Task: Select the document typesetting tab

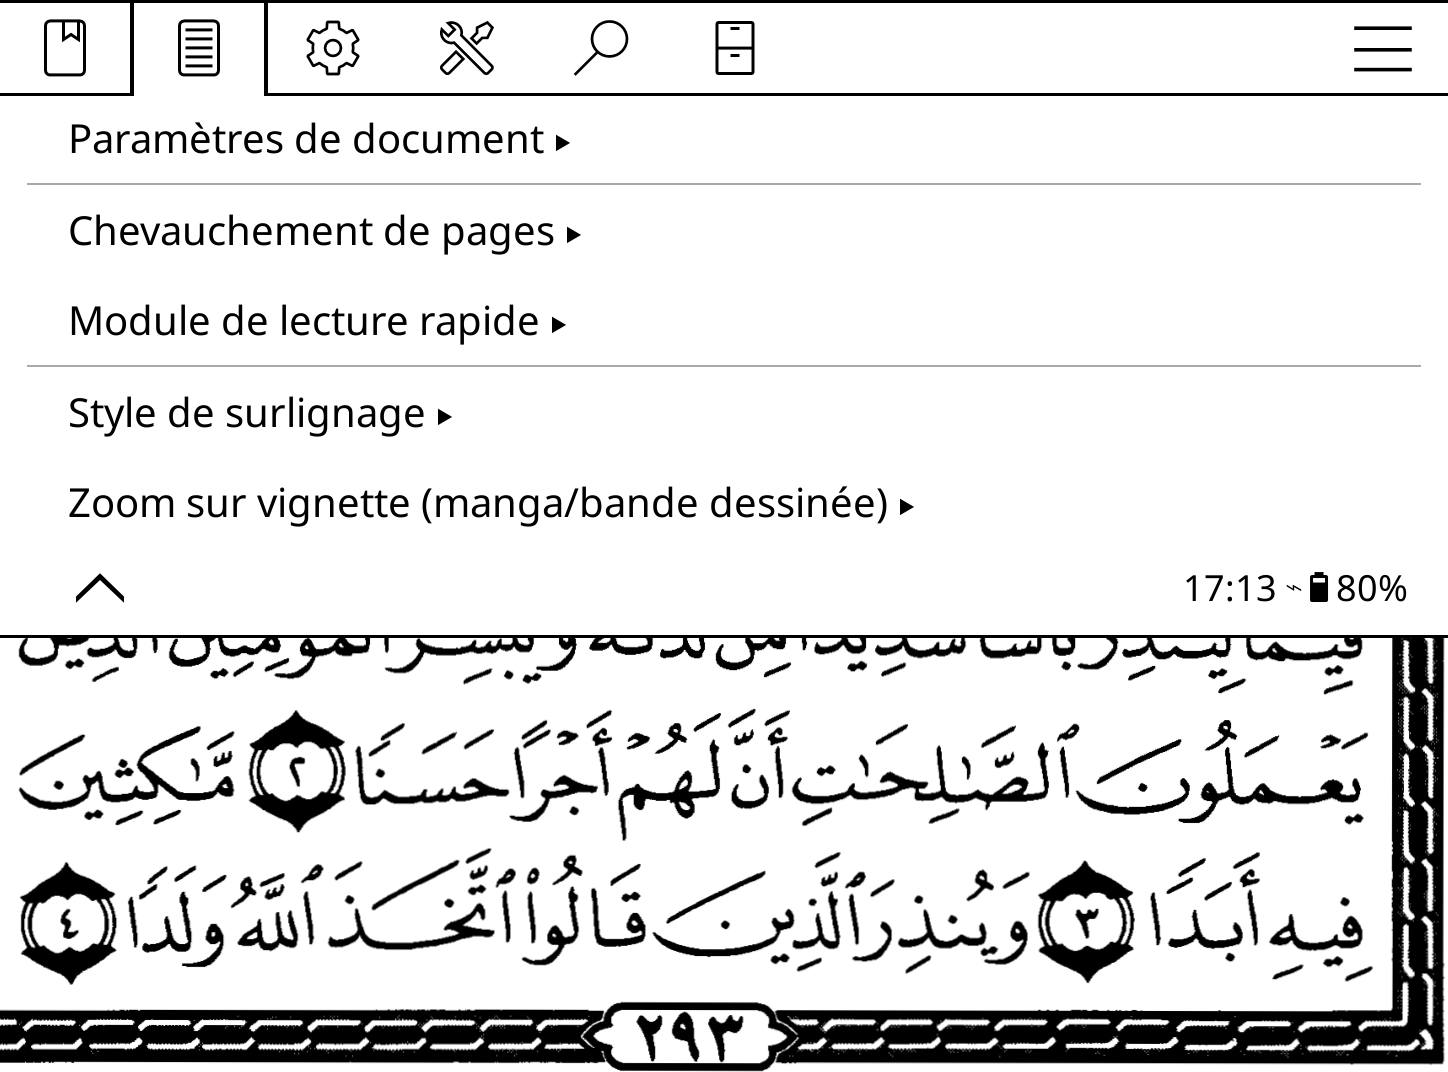Action: (199, 48)
